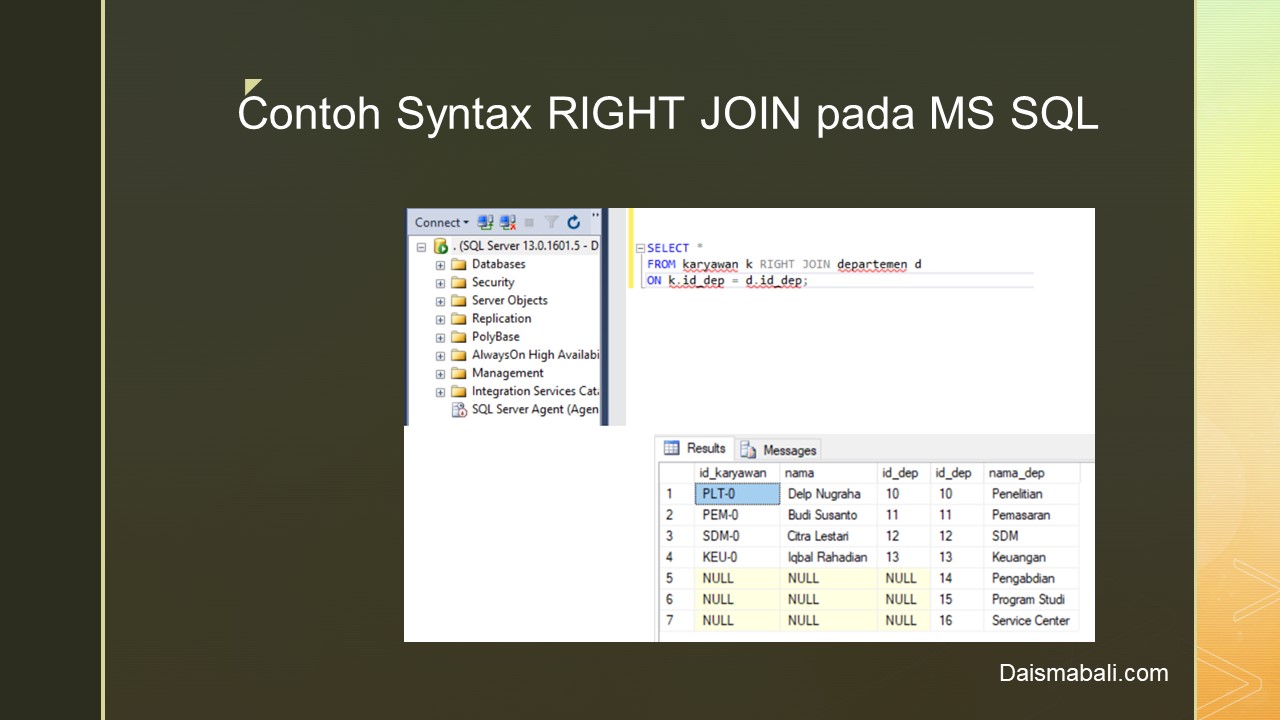
Task: Expand the Server Objects node
Action: (440, 301)
